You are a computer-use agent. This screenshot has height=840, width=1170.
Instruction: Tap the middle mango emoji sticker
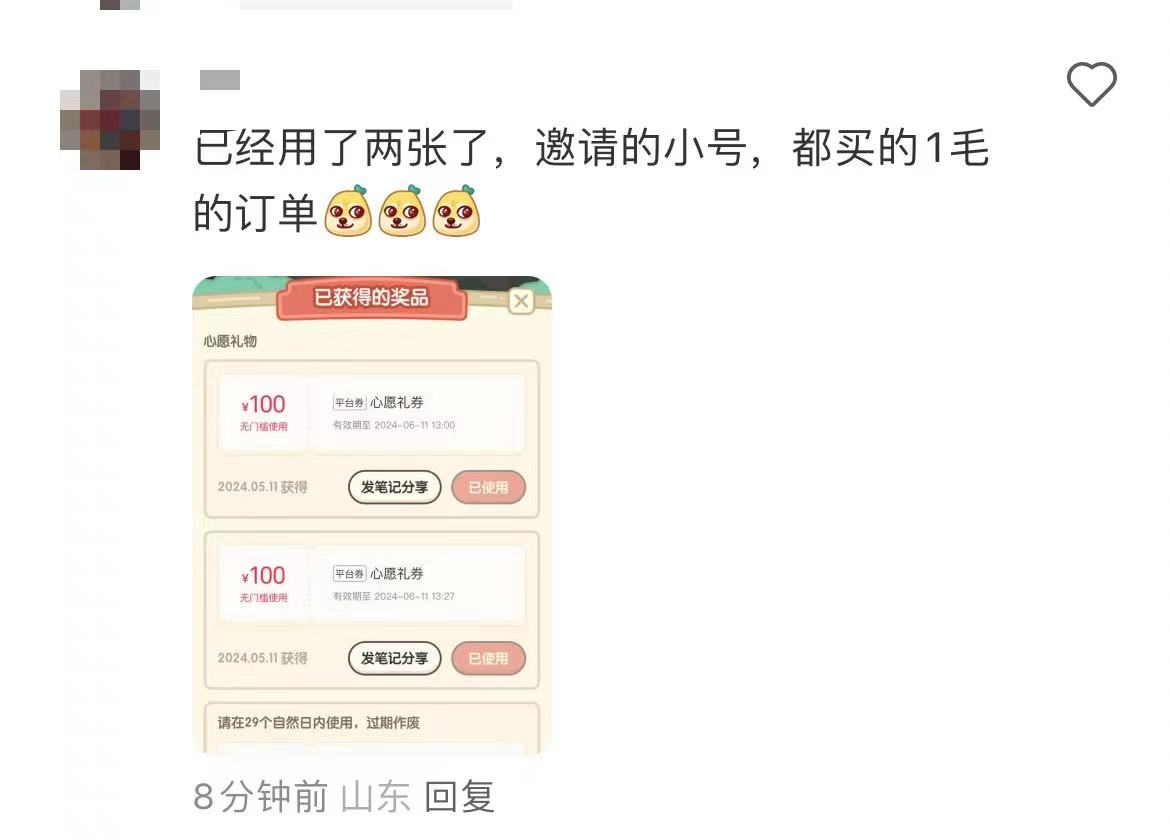point(402,212)
